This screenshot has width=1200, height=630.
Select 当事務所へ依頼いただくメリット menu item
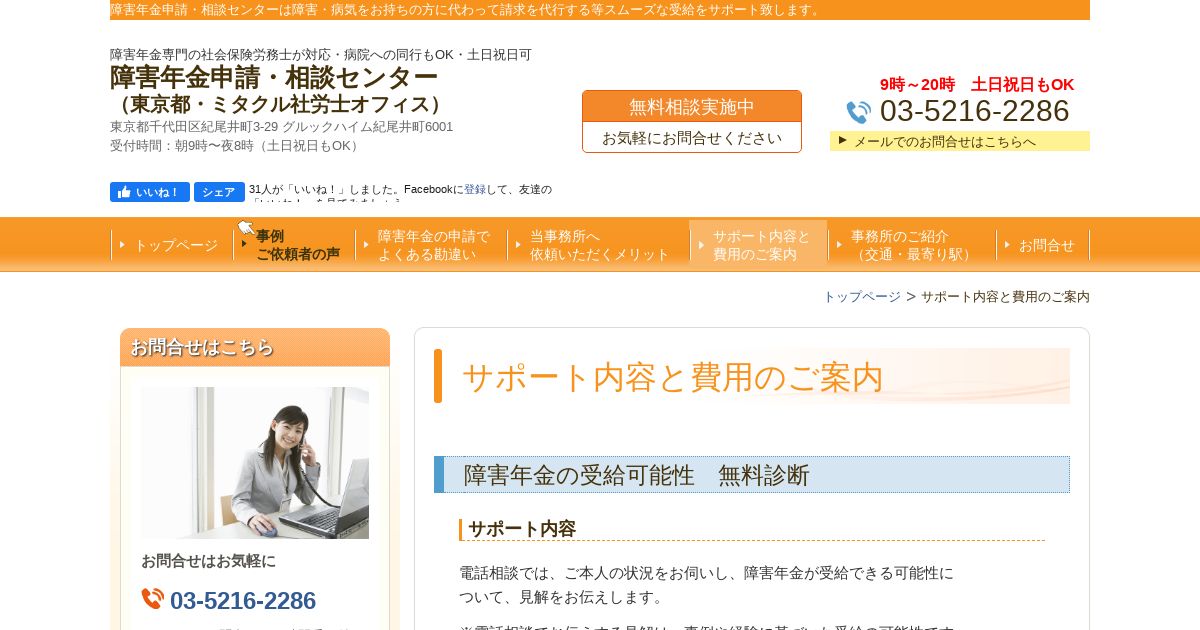[598, 245]
